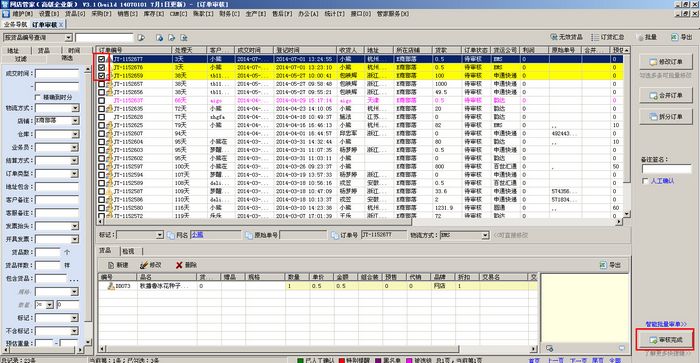
Task: Open the 按货品编号查询 search type dropdown
Action: [x=68, y=38]
